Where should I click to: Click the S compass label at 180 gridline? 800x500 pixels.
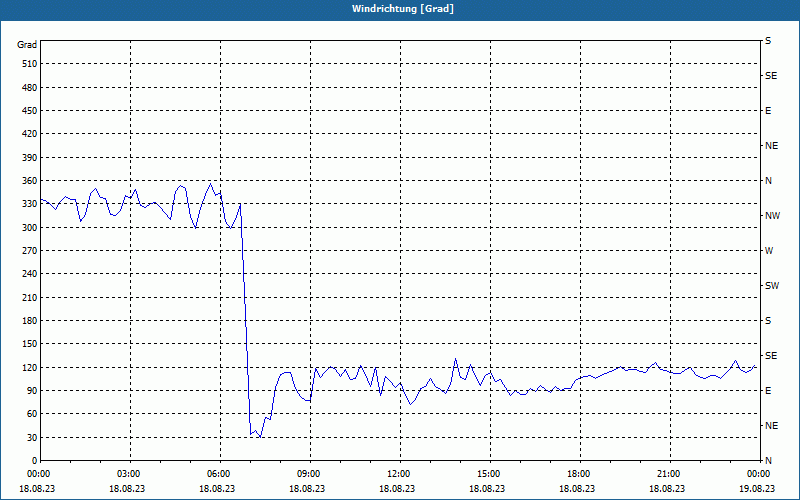(768, 321)
